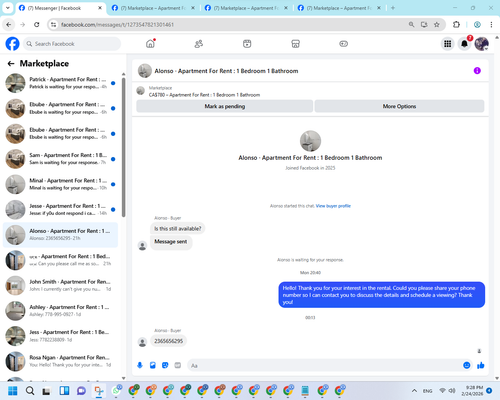Screen dimensions: 500x400
Task: Switch to Messenger | Facebook browser tab
Action: click(x=60, y=8)
